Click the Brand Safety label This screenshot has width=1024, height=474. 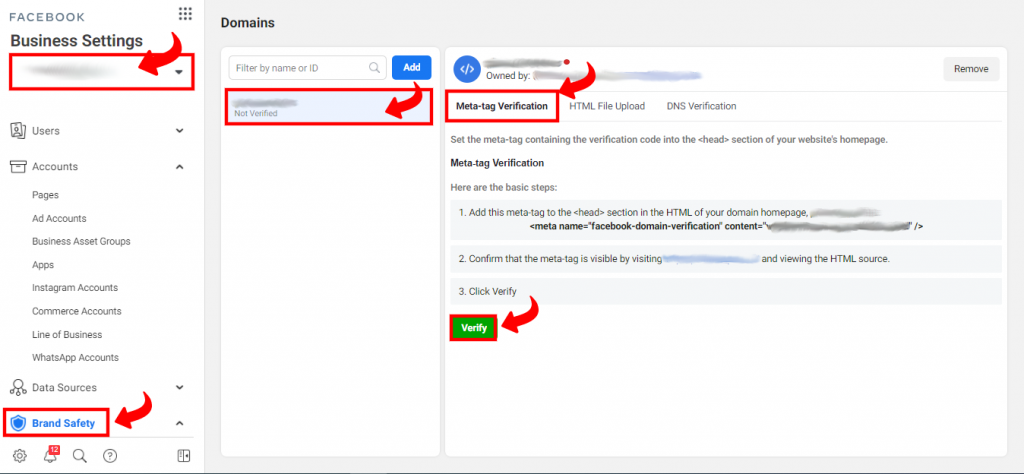pos(63,423)
